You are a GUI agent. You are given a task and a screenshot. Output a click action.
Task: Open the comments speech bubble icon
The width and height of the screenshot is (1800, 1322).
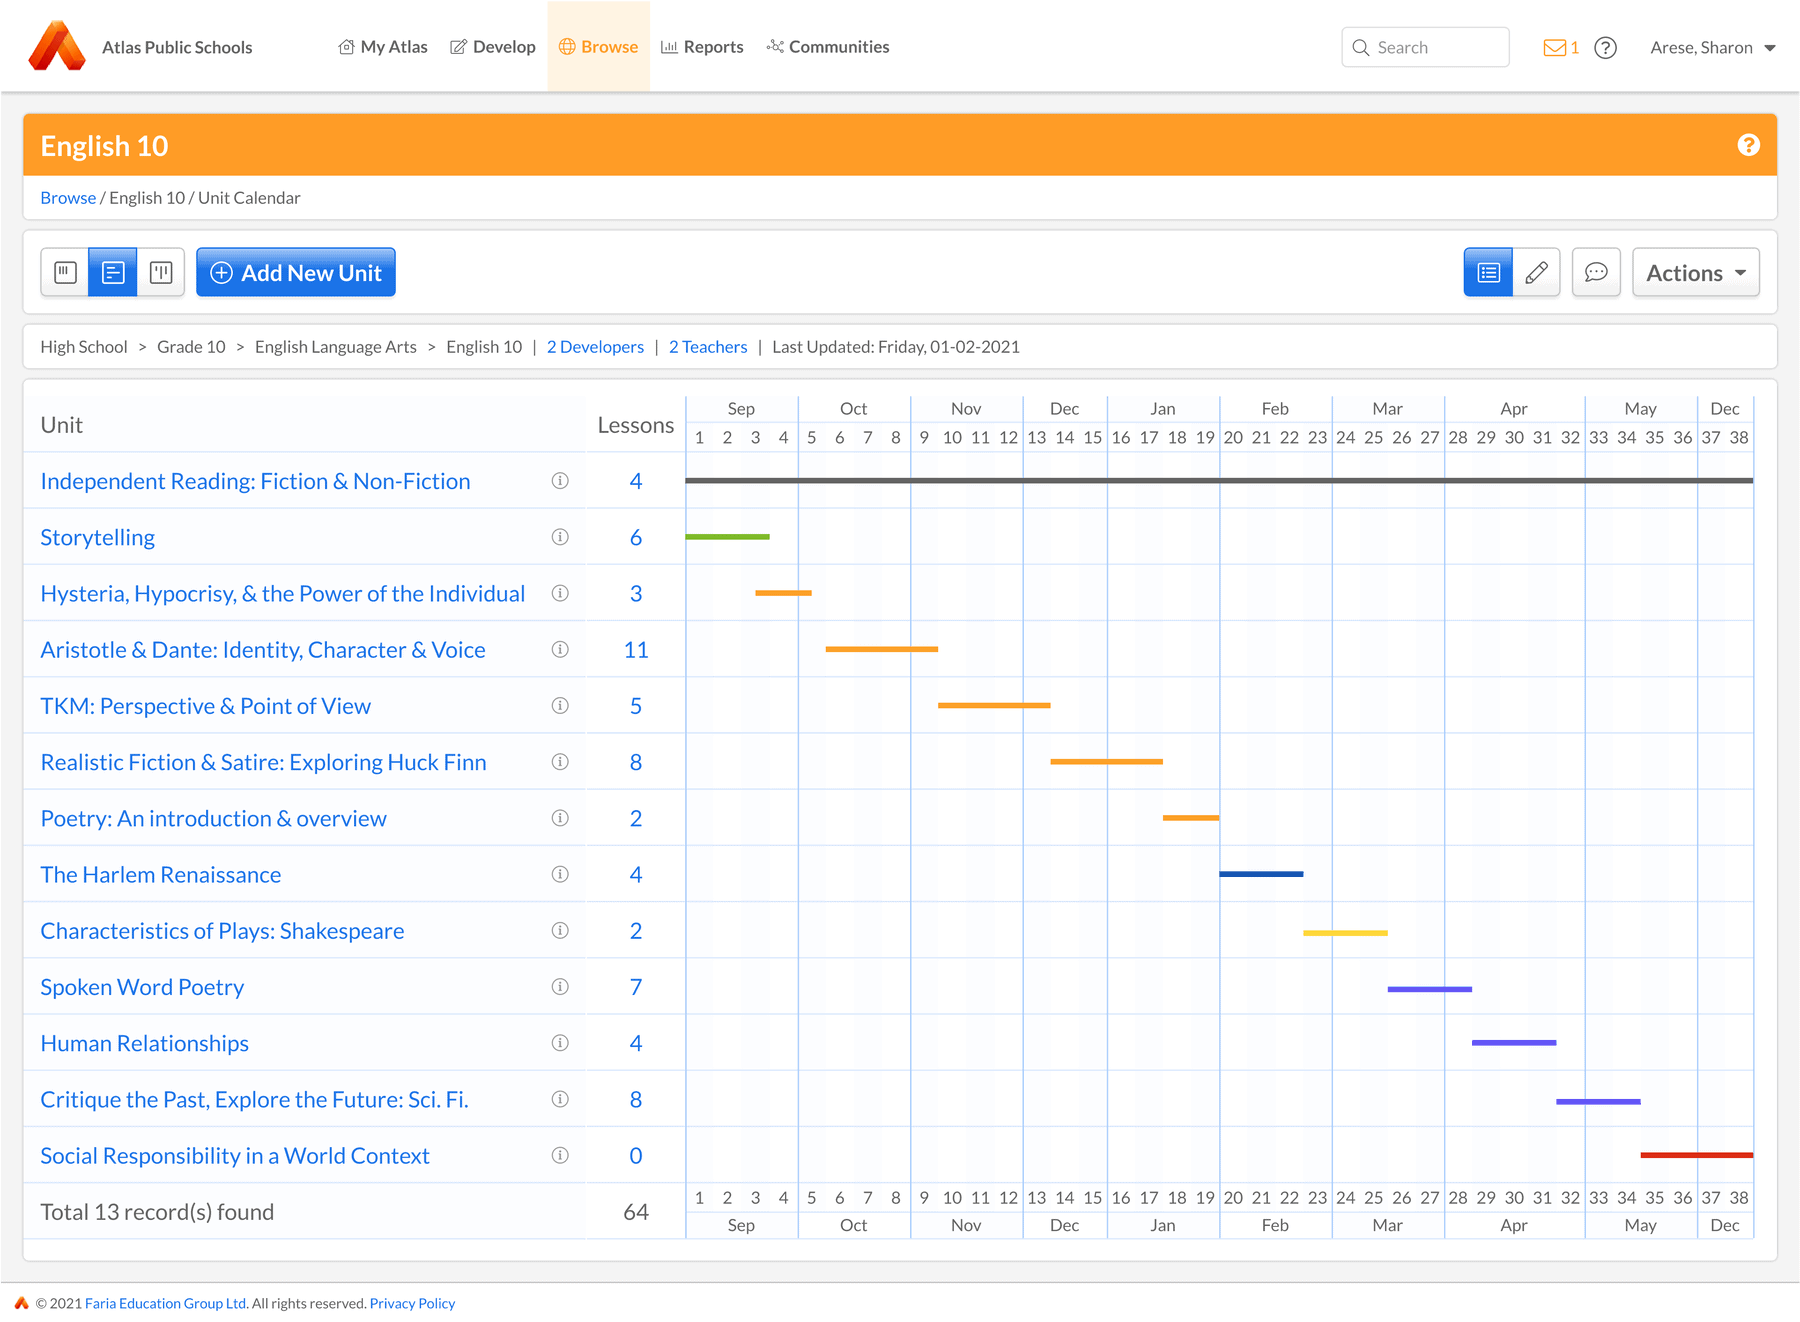[x=1596, y=272]
